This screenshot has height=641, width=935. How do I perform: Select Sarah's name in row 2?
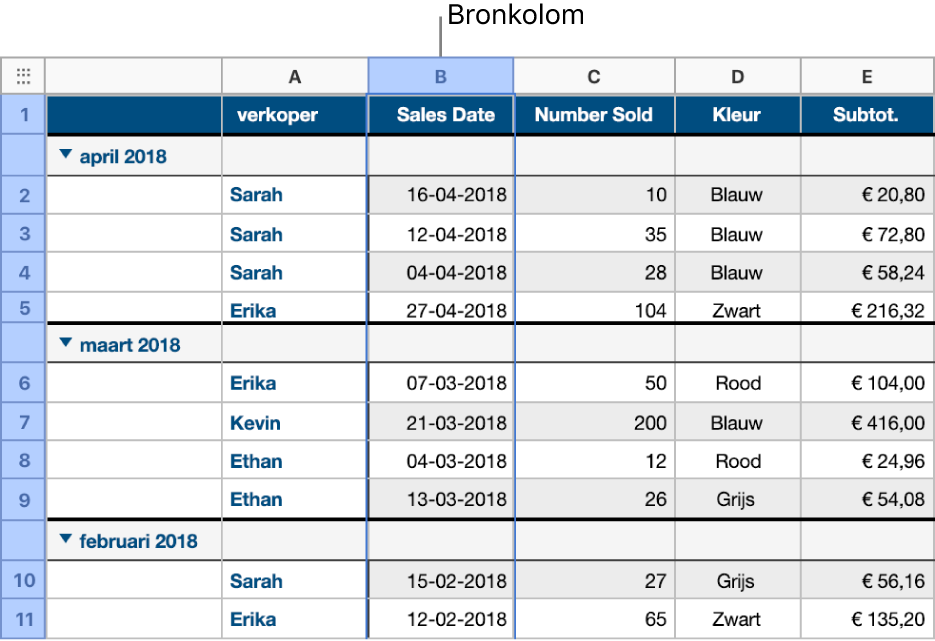pos(256,194)
